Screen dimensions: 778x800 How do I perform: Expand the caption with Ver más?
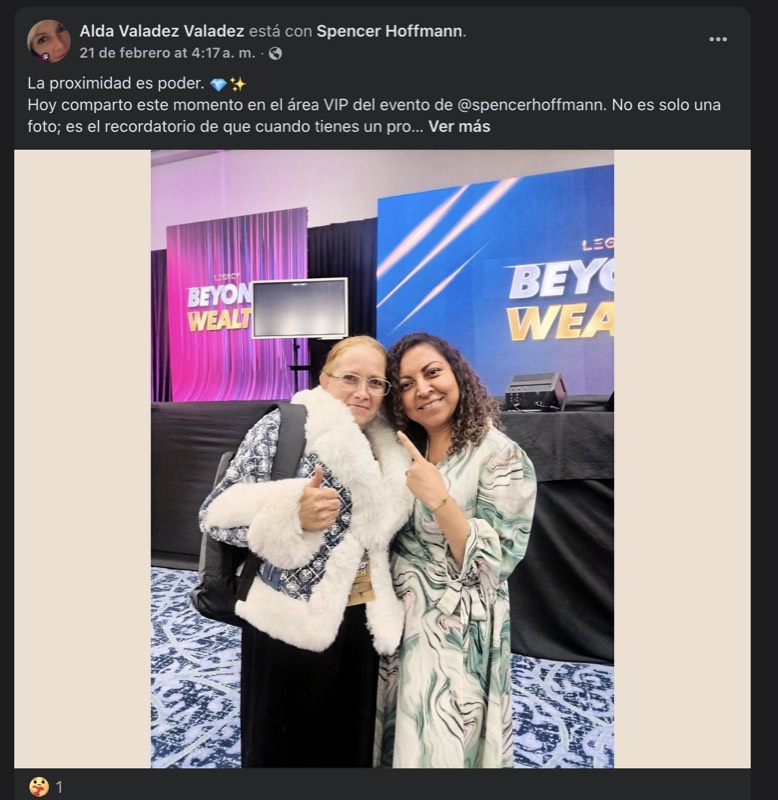(459, 127)
